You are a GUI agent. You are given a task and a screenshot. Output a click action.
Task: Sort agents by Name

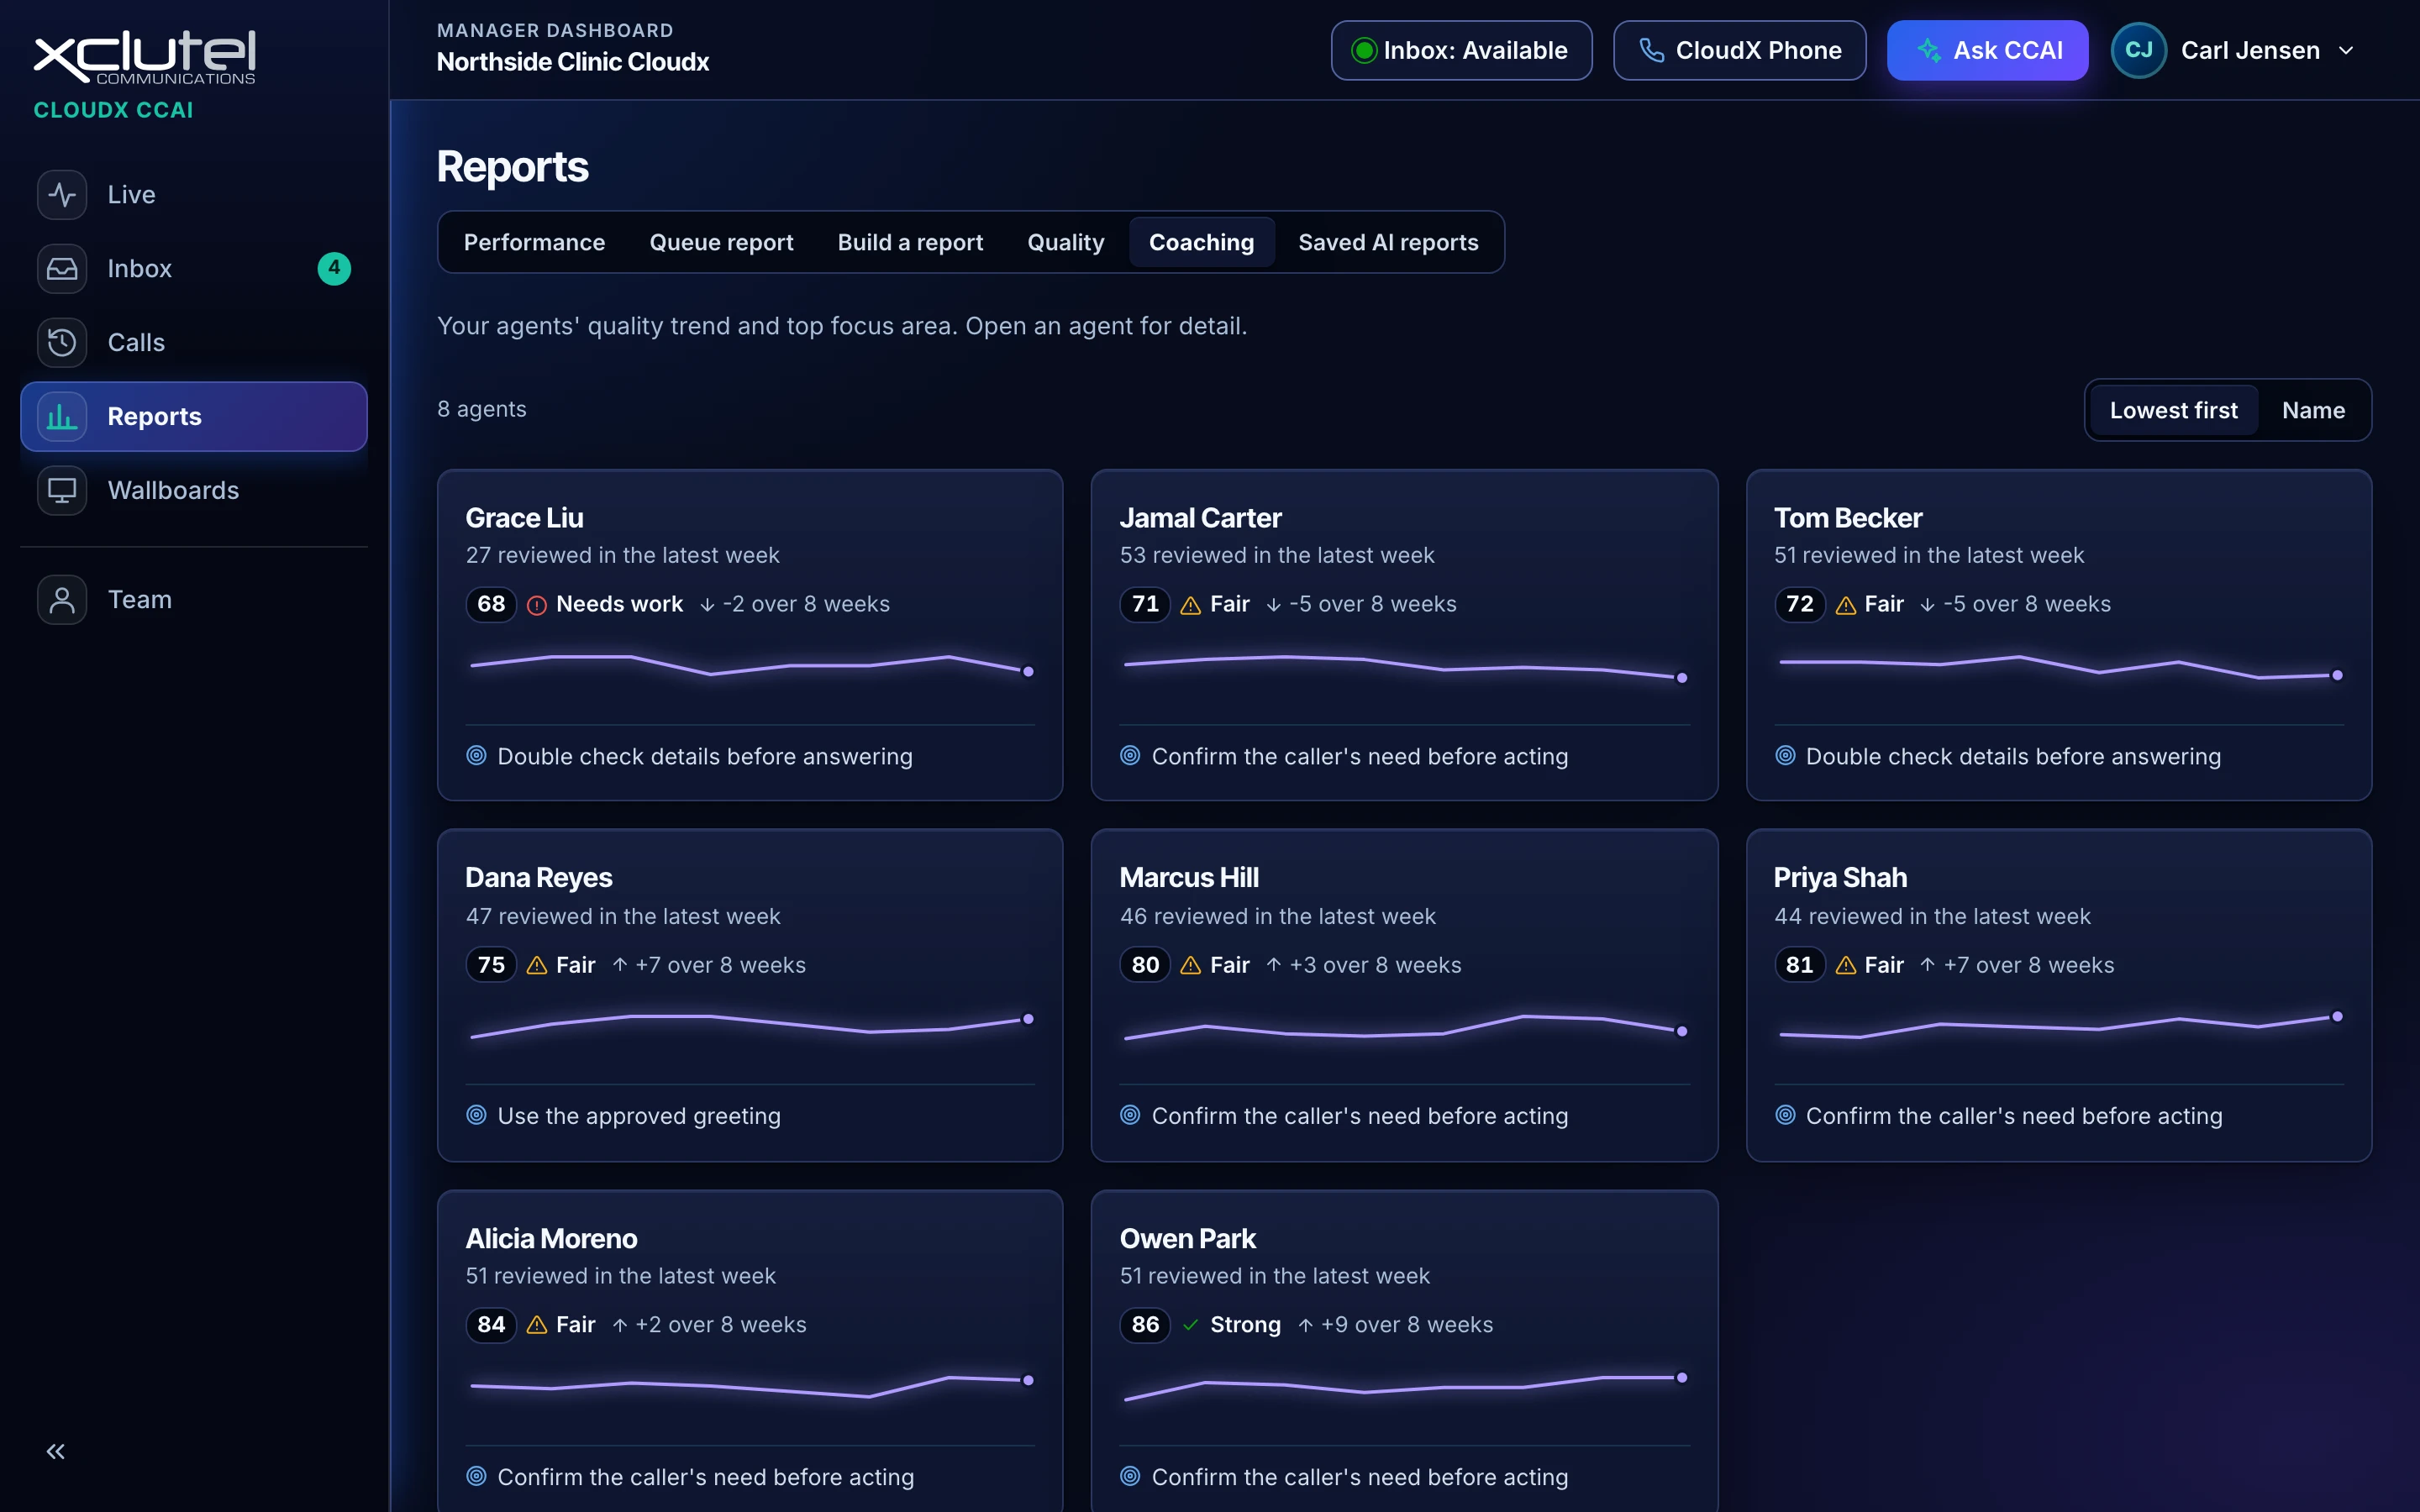(2313, 410)
